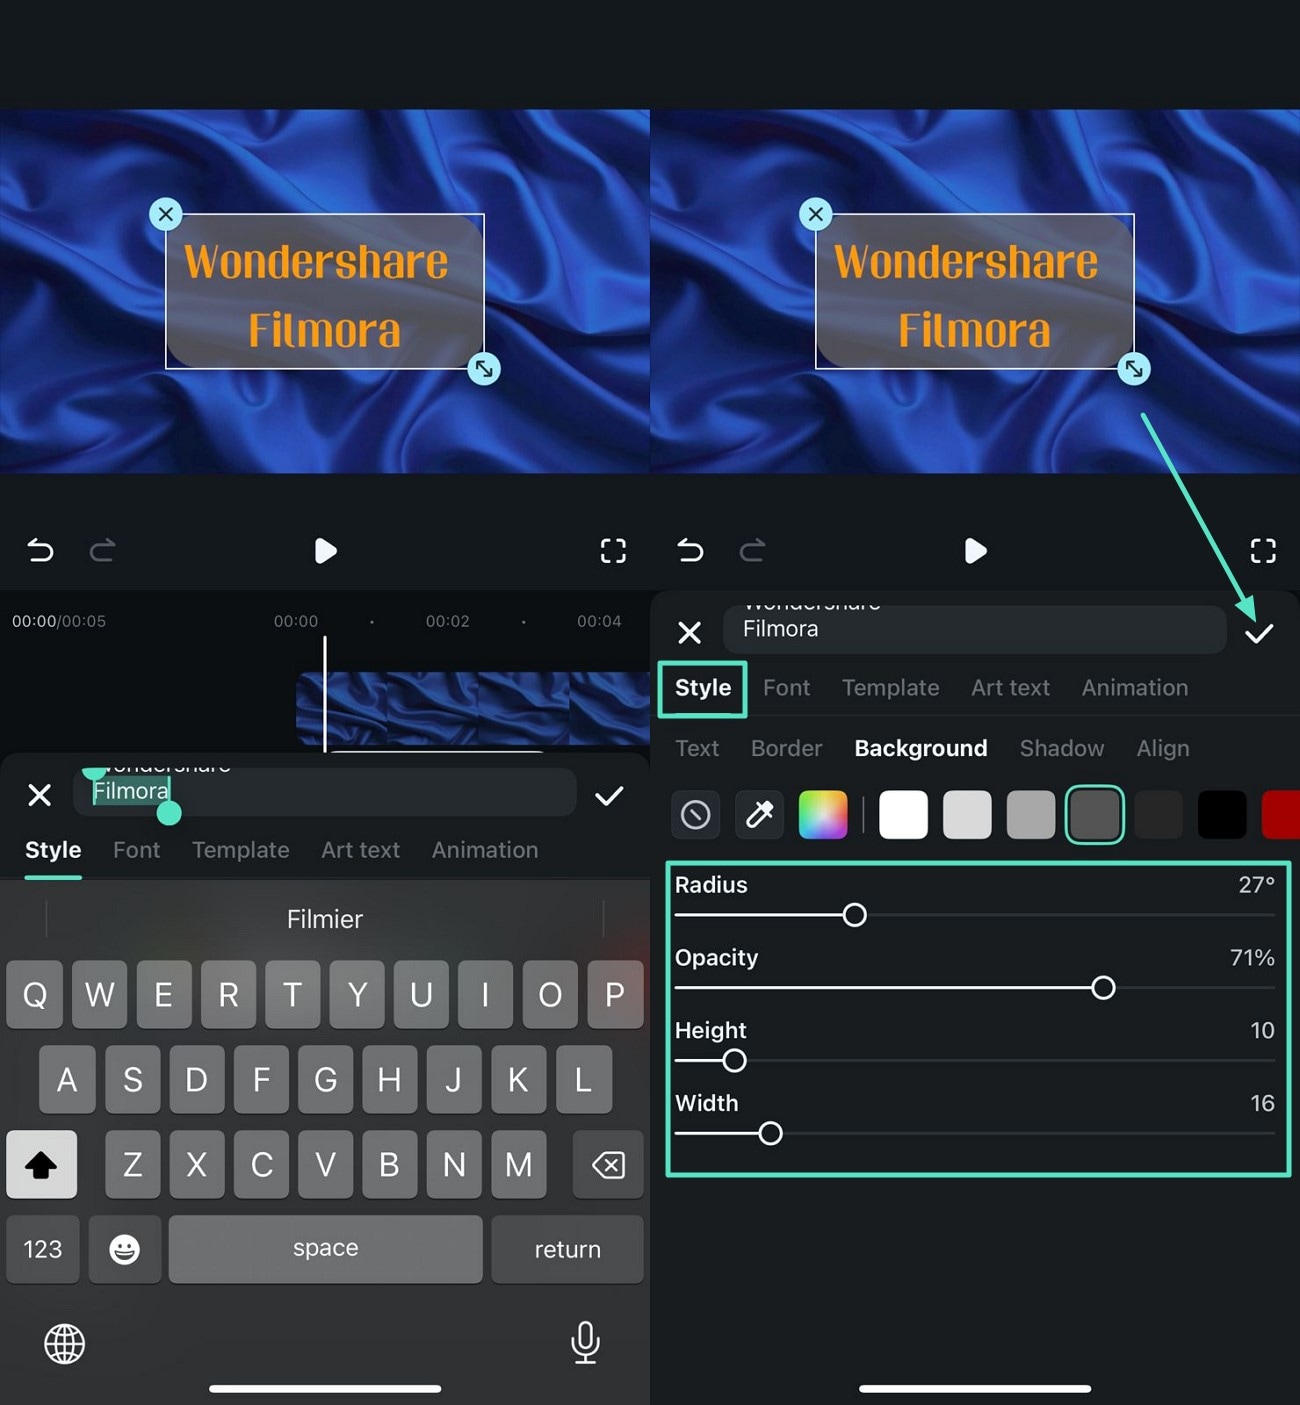Choose the charcoal background swatch
Image resolution: width=1300 pixels, height=1405 pixels.
coord(1158,814)
